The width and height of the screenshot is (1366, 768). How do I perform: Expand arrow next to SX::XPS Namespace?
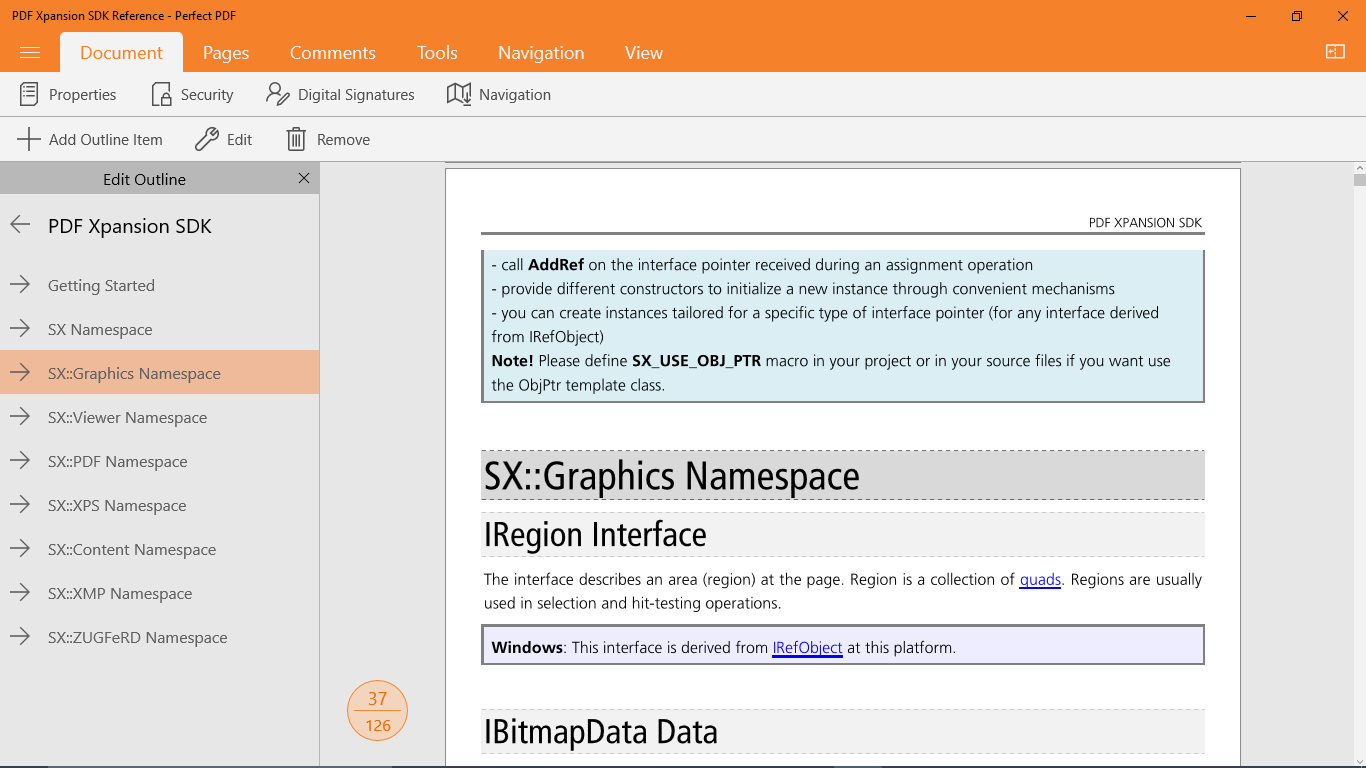[20, 505]
